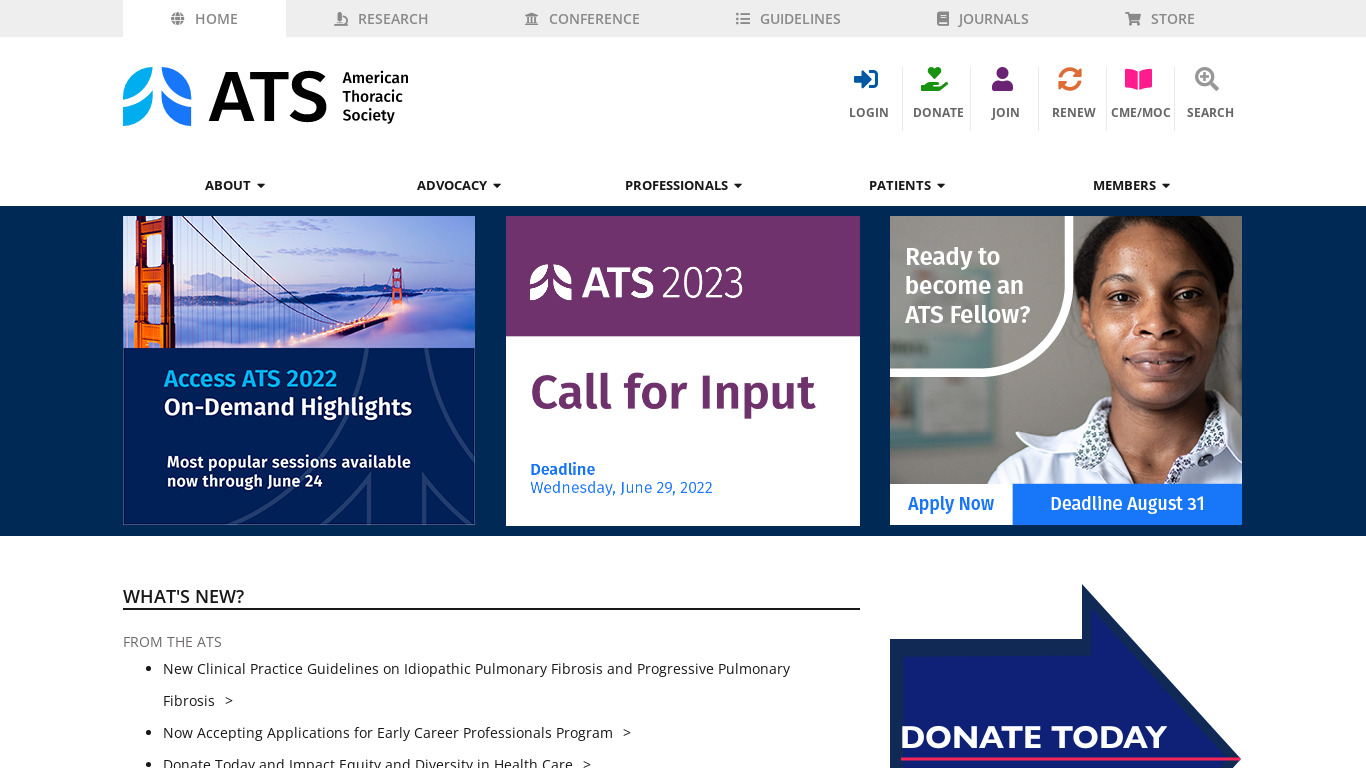The image size is (1366, 768).
Task: Expand the ABOUT dropdown menu
Action: [x=235, y=185]
